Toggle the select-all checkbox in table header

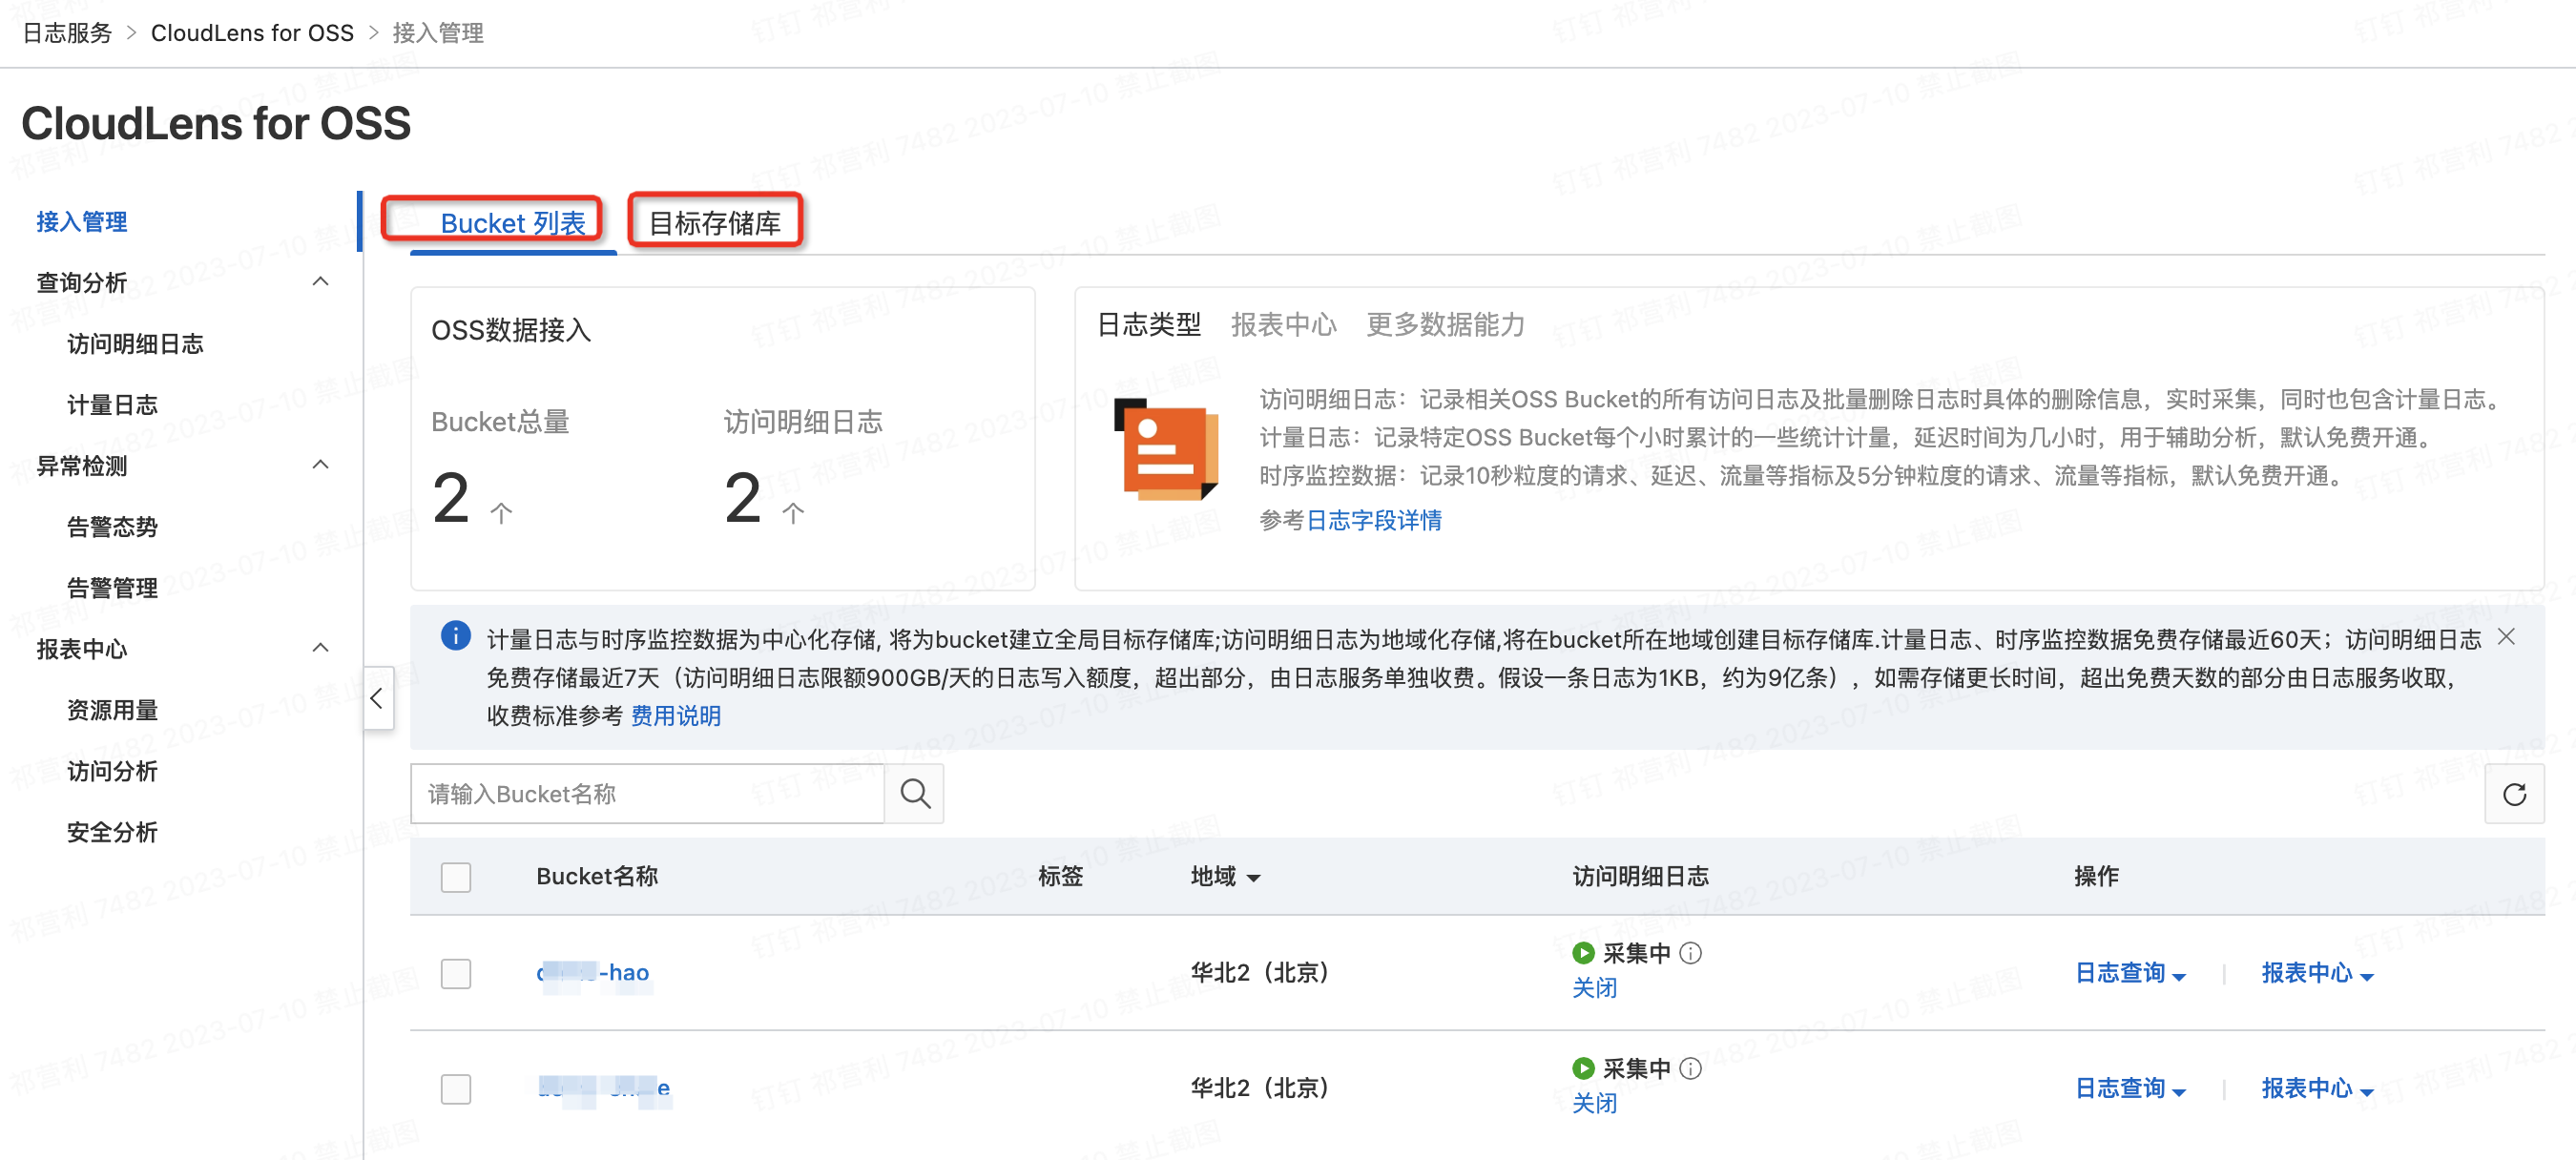(456, 877)
